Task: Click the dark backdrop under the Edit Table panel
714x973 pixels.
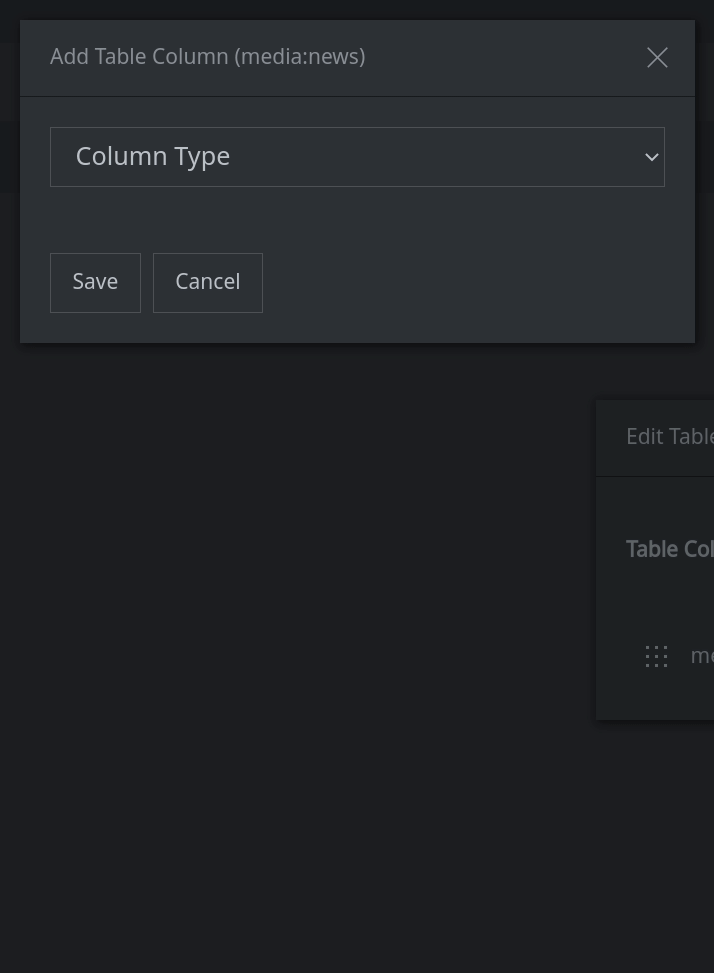Action: [655, 840]
